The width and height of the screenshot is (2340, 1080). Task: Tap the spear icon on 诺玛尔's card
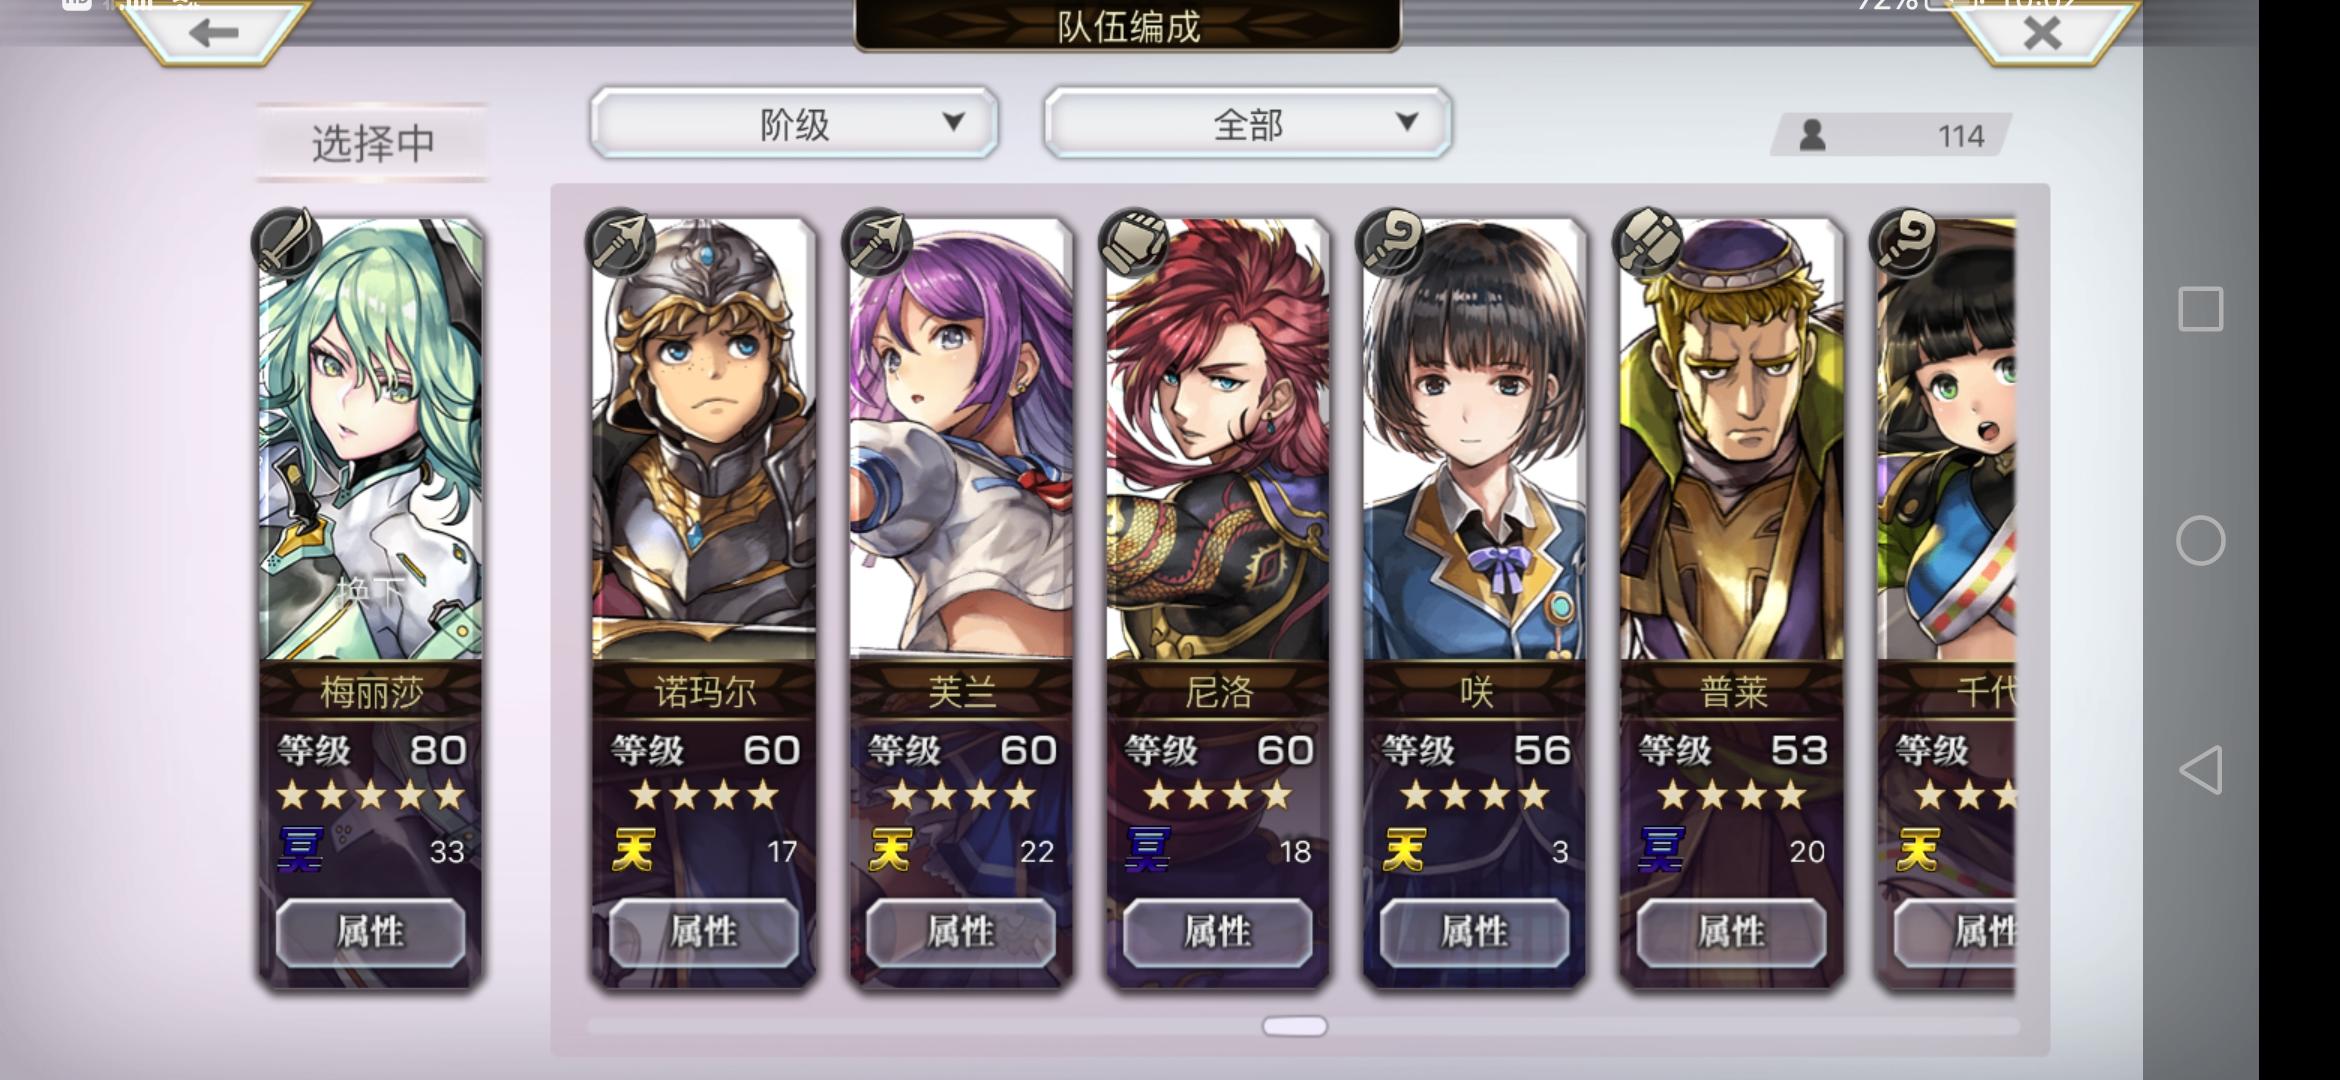pos(621,242)
